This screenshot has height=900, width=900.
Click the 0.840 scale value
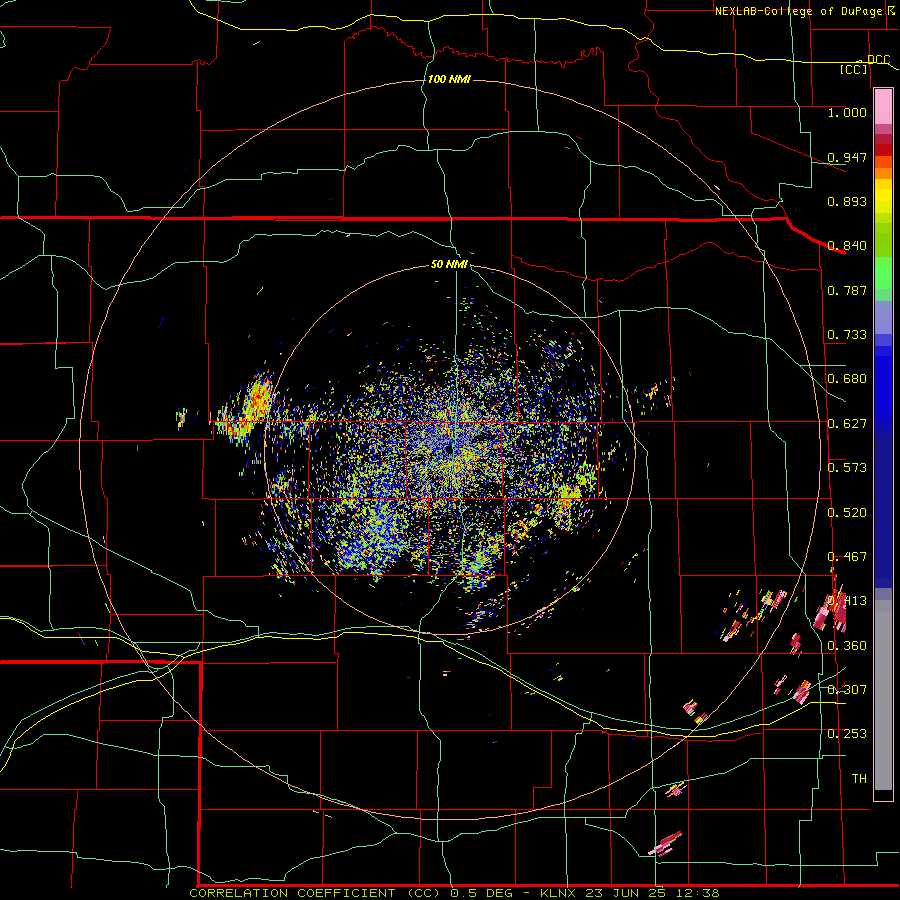847,246
